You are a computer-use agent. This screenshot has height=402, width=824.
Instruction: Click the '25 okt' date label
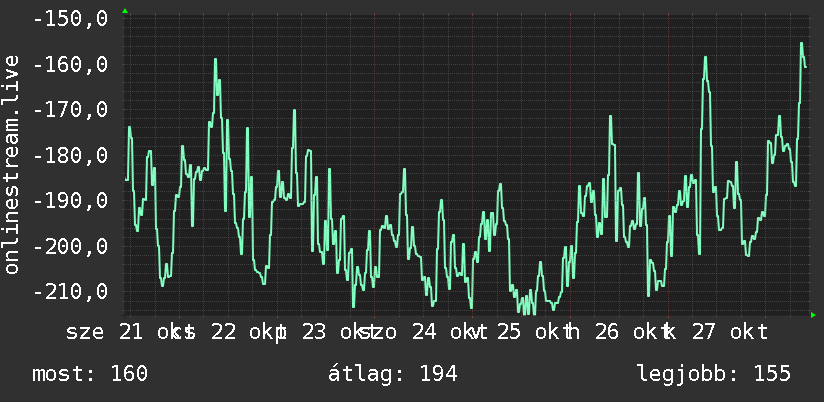(531, 332)
